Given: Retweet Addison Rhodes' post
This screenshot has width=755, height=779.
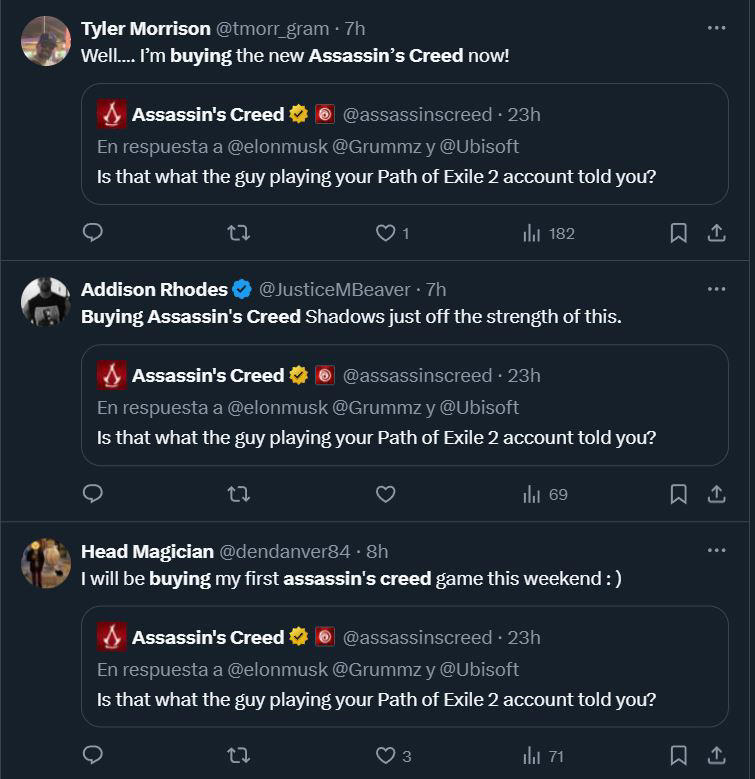Looking at the screenshot, I should (x=239, y=494).
